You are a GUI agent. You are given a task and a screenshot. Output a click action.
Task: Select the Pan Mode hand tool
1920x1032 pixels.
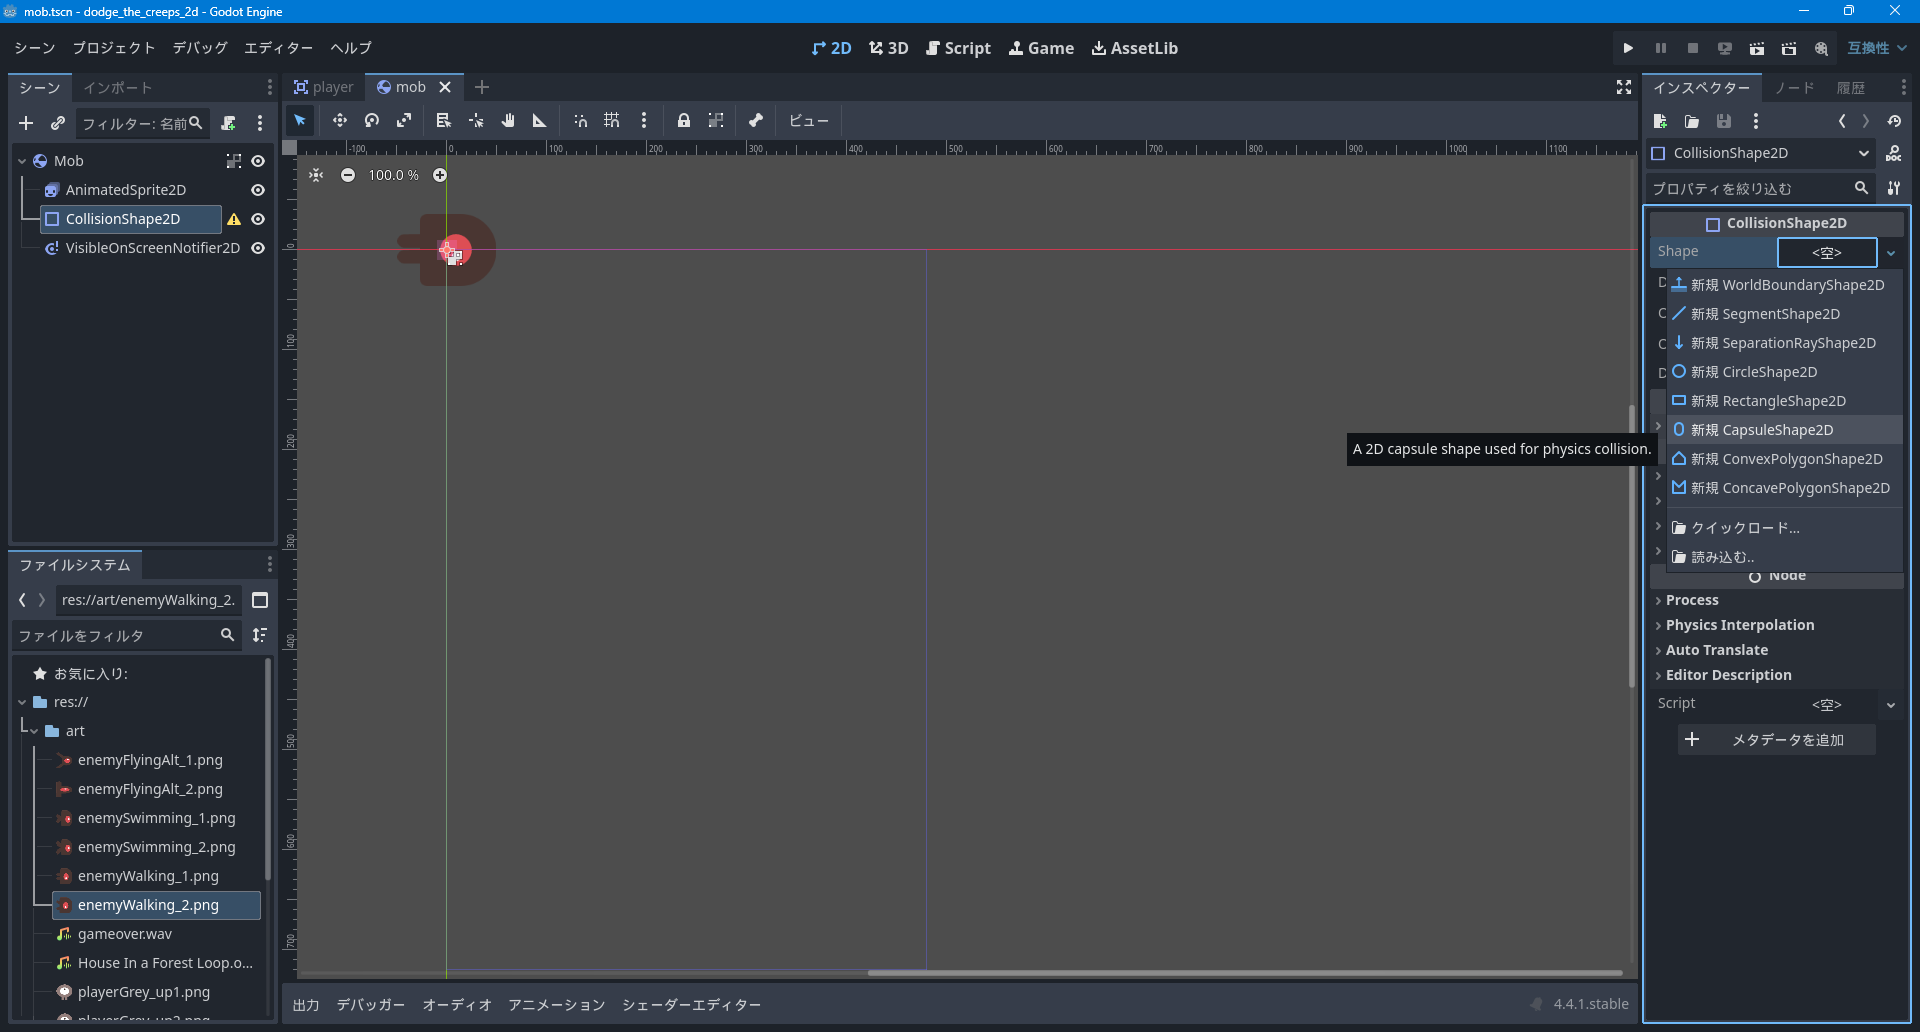pyautogui.click(x=508, y=121)
